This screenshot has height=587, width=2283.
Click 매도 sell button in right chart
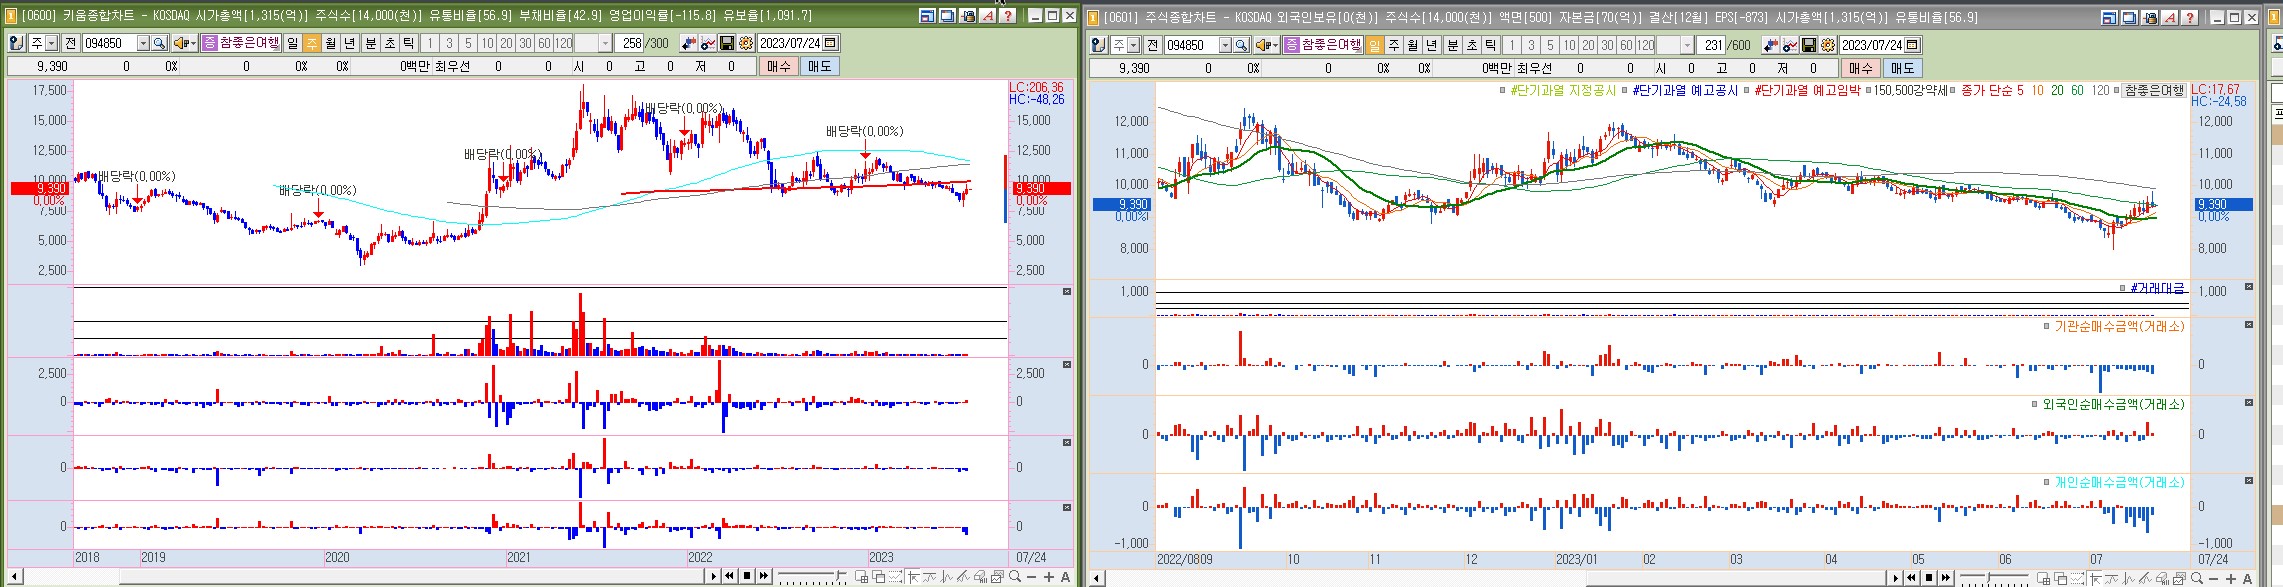click(1902, 68)
